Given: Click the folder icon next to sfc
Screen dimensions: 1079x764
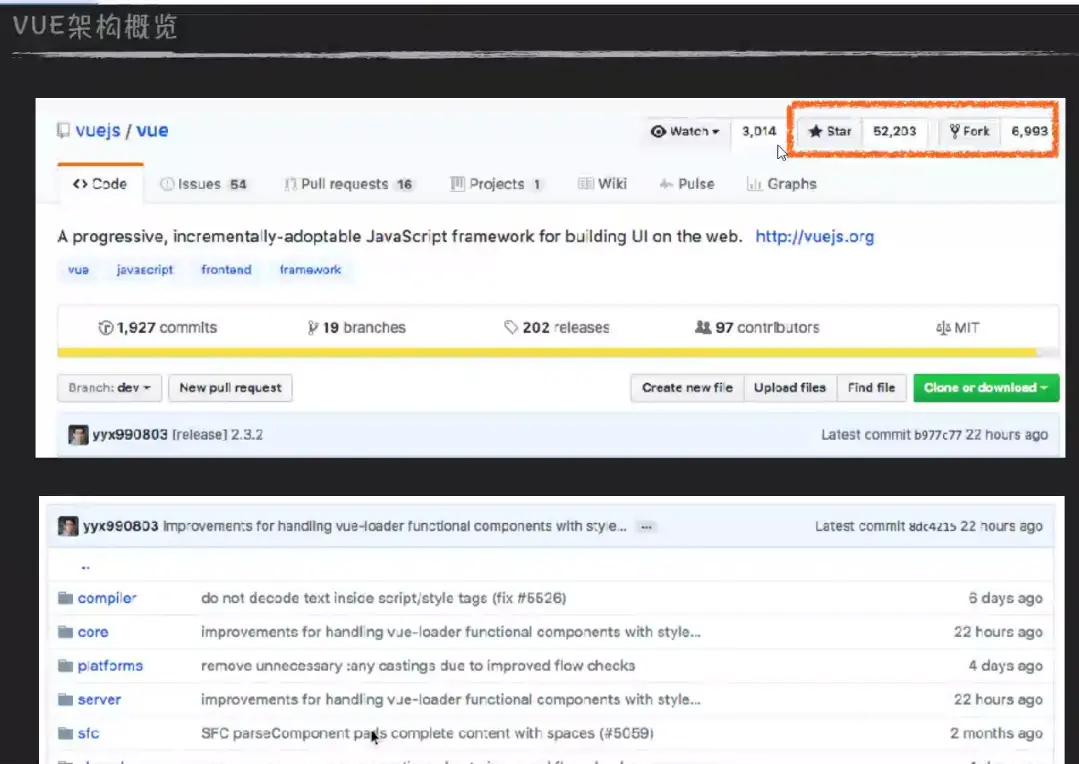Looking at the screenshot, I should pyautogui.click(x=65, y=733).
